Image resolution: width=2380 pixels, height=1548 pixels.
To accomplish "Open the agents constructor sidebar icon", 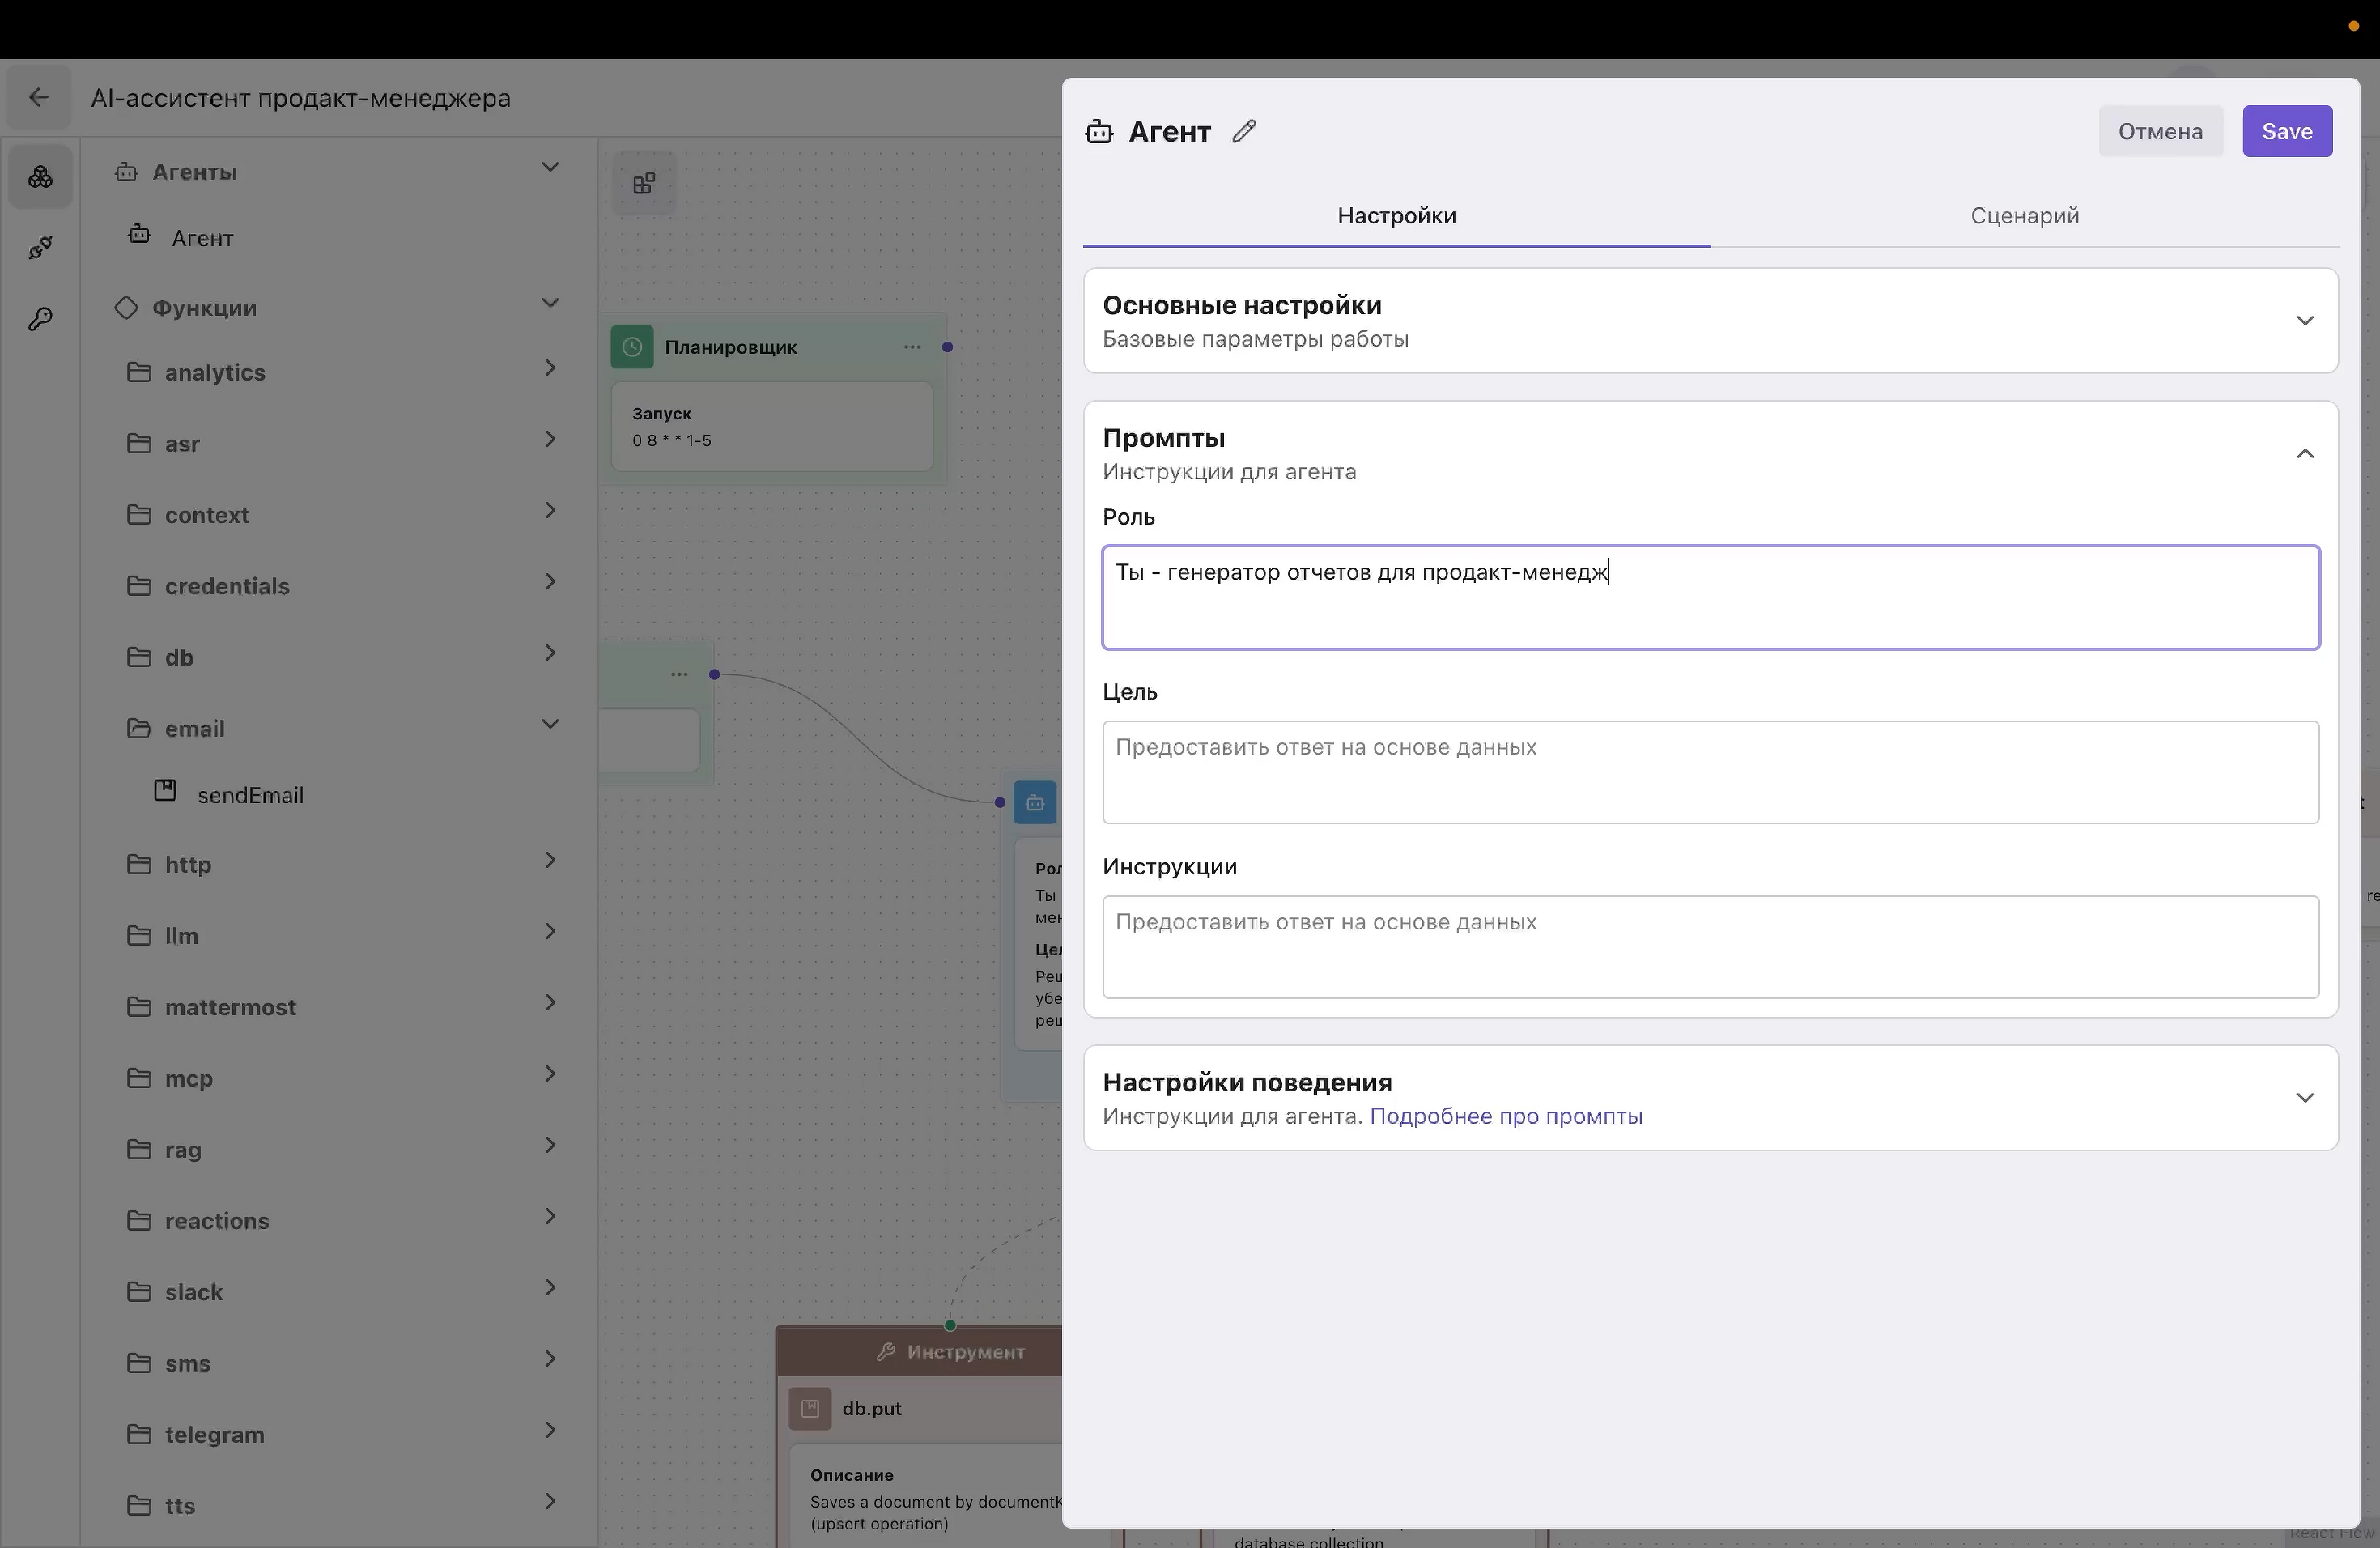I will 40,177.
